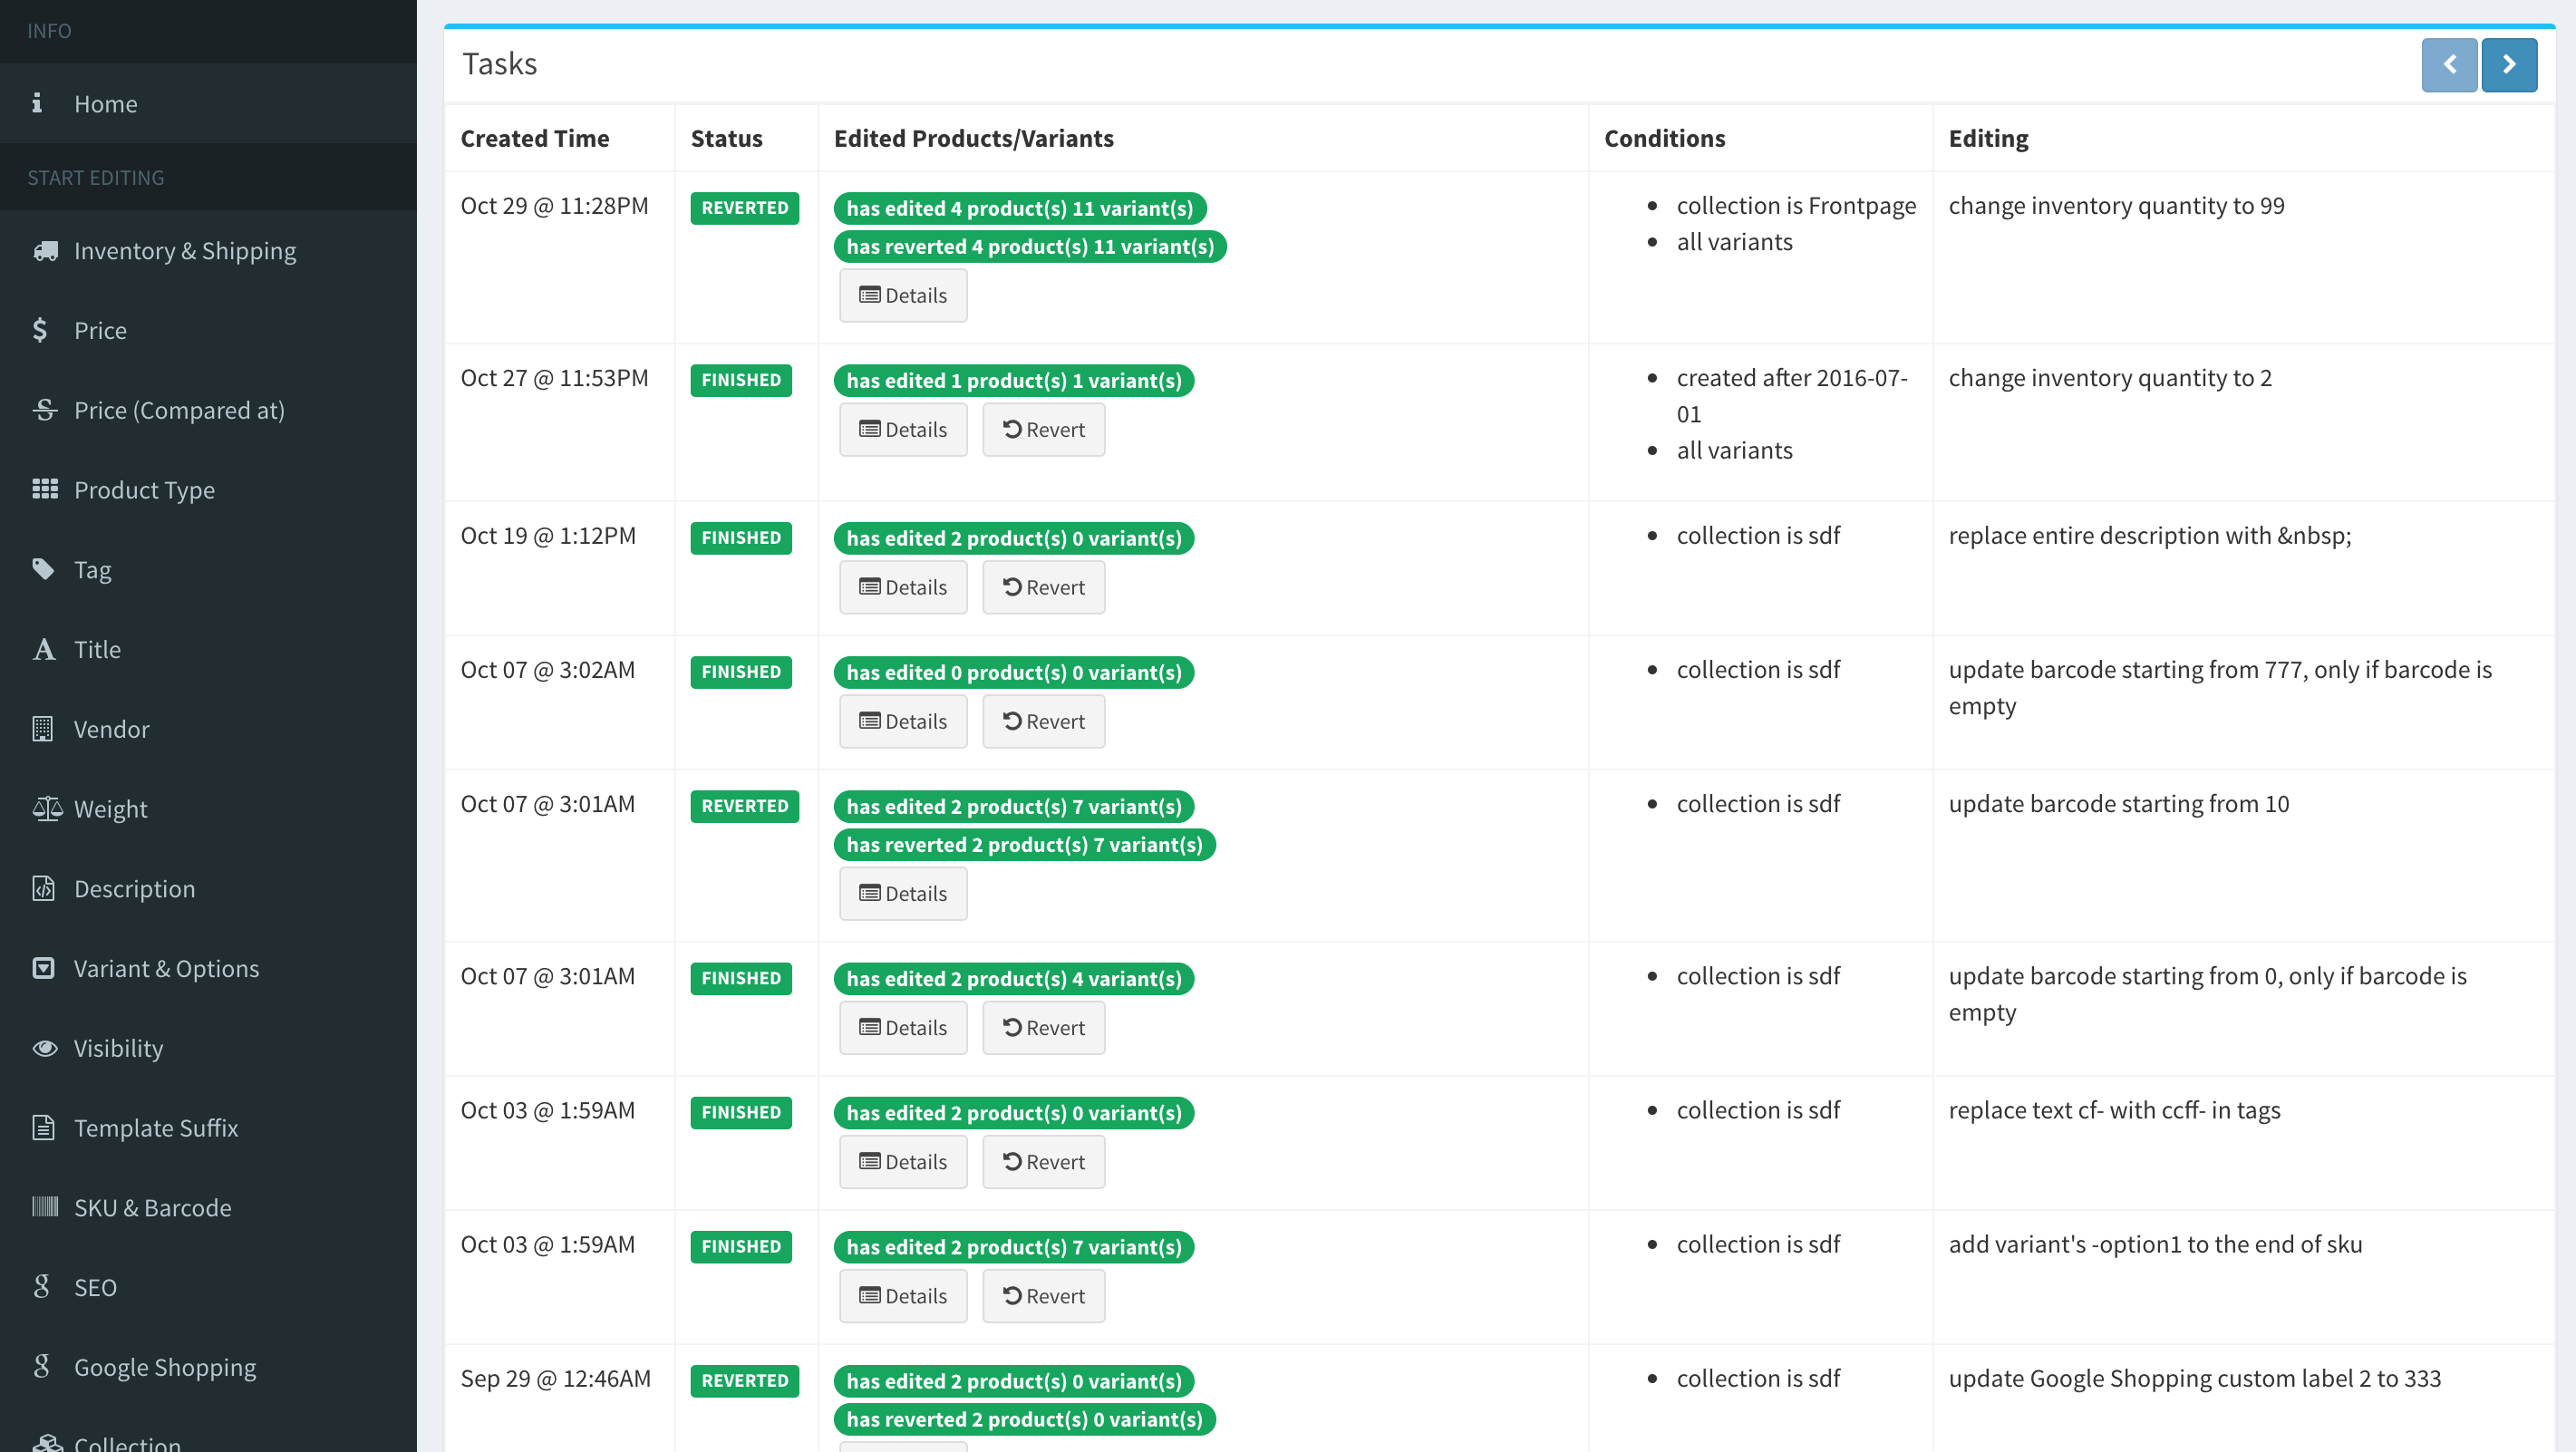This screenshot has width=2576, height=1452.
Task: Click the building icon for Vendor
Action: (x=42, y=729)
